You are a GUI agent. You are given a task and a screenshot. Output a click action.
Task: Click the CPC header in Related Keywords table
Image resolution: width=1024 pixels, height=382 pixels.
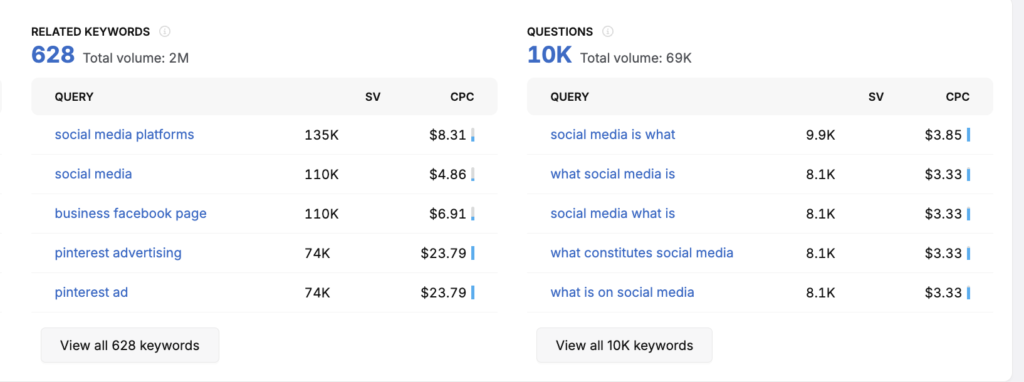click(462, 97)
